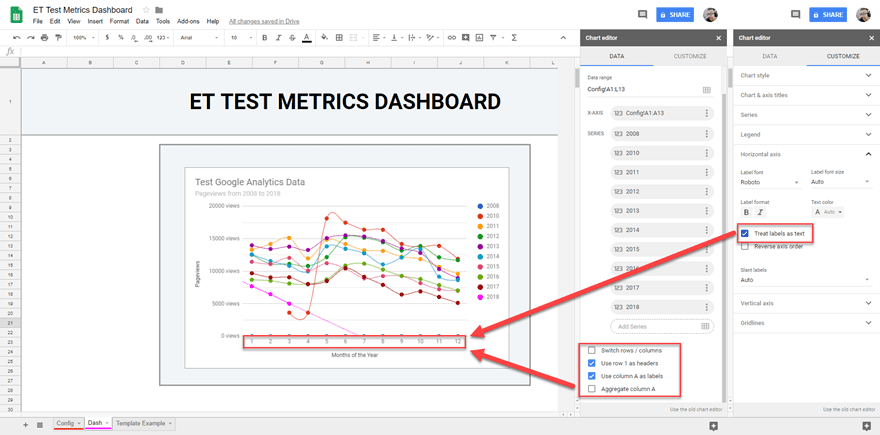Open the Label font Roboto dropdown
The width and height of the screenshot is (880, 435).
(x=770, y=183)
